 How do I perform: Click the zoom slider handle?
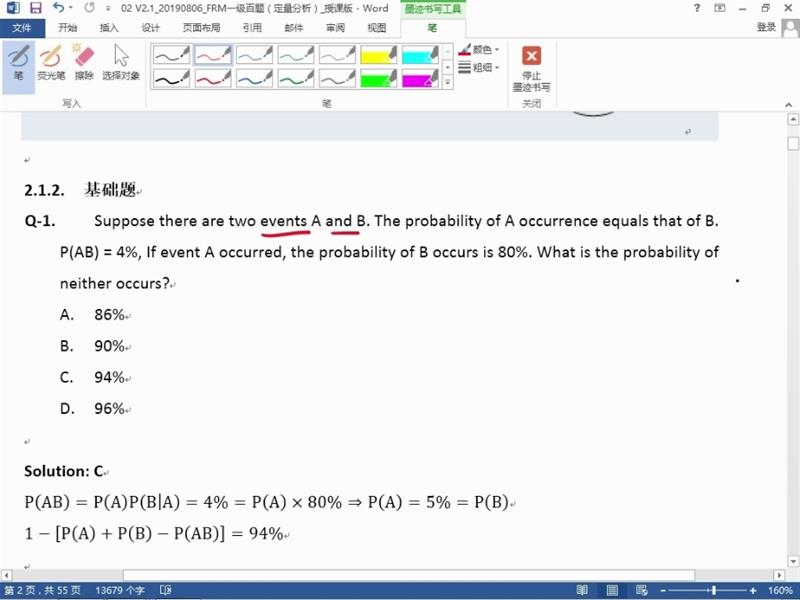coord(714,591)
